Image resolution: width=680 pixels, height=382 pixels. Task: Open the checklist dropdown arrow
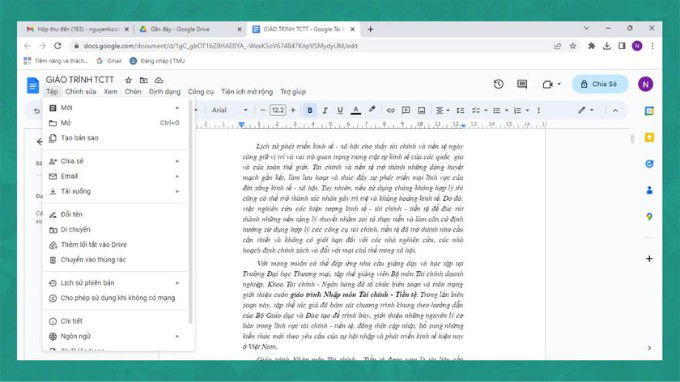pos(486,111)
